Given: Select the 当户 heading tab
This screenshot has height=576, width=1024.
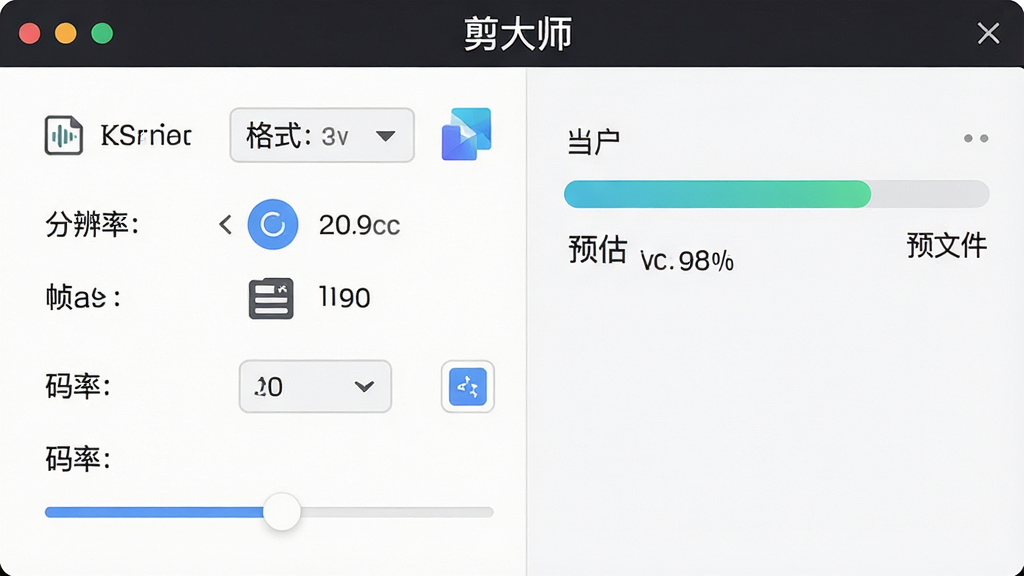Looking at the screenshot, I should [593, 142].
